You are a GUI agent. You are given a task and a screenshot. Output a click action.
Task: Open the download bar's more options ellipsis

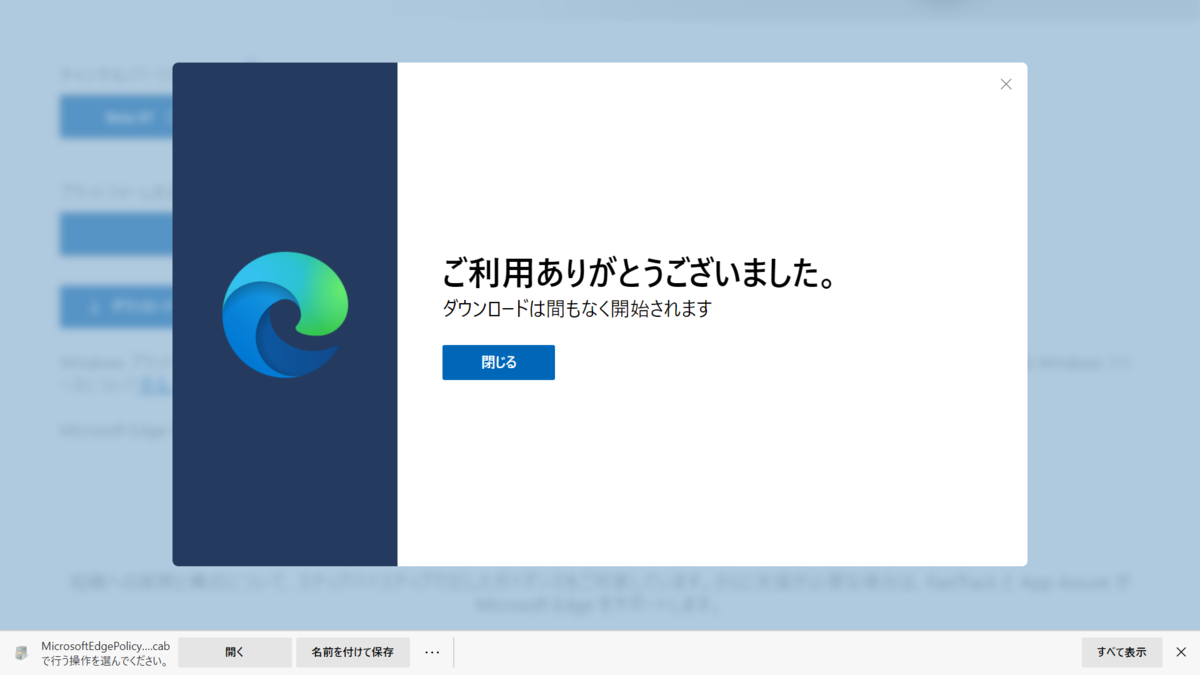(432, 652)
